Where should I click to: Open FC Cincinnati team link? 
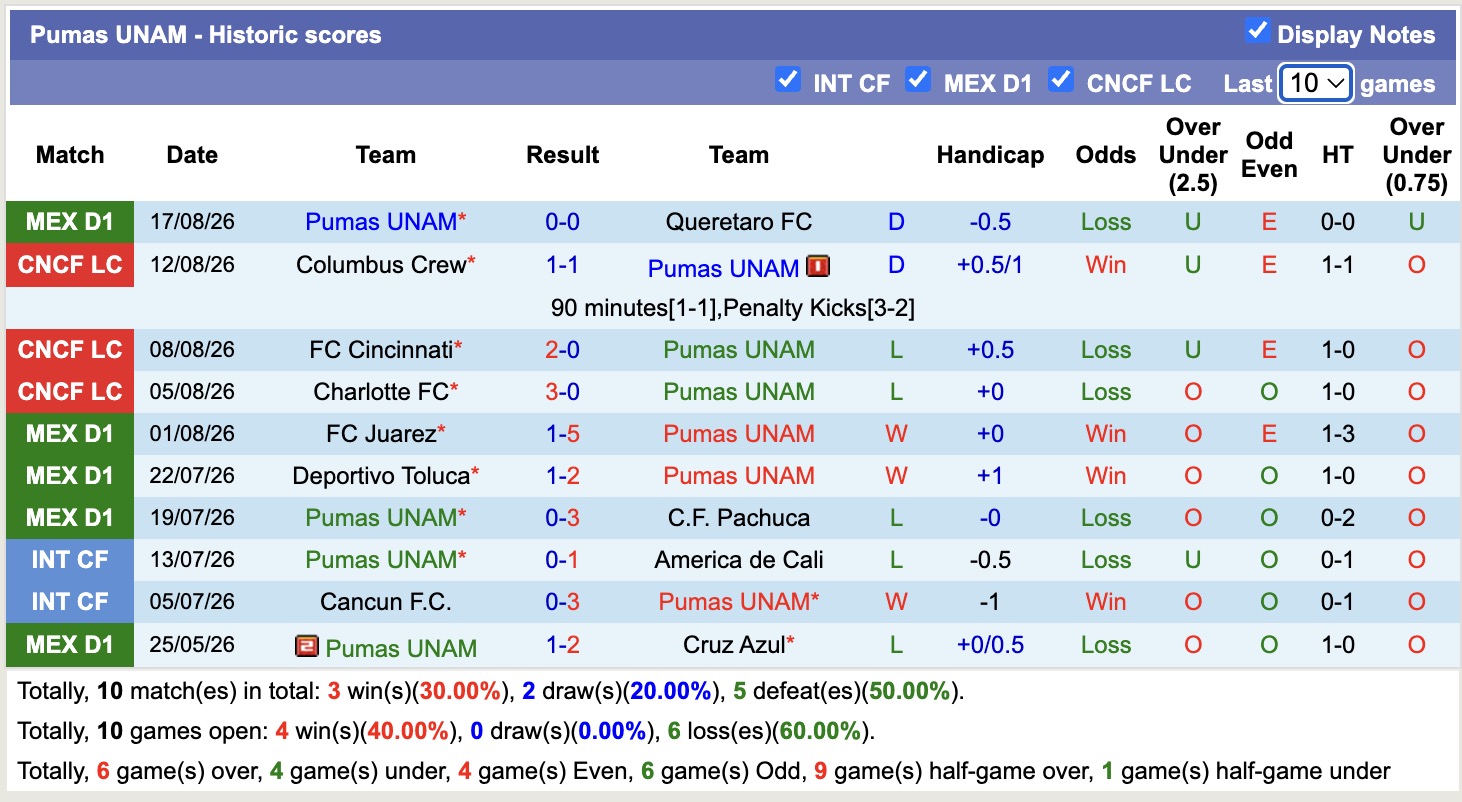coord(380,350)
